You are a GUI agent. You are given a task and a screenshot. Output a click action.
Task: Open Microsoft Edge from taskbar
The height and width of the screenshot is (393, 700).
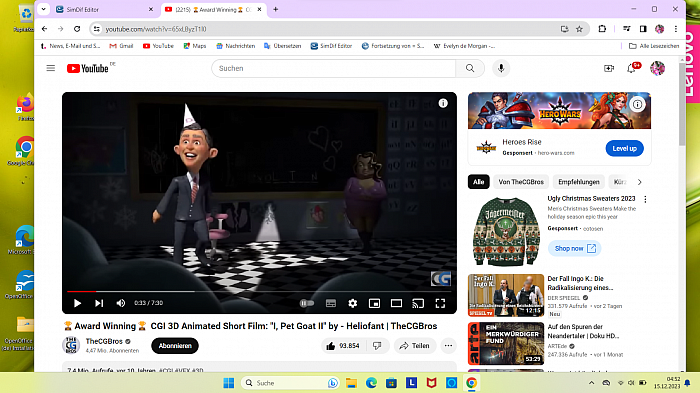click(x=371, y=383)
